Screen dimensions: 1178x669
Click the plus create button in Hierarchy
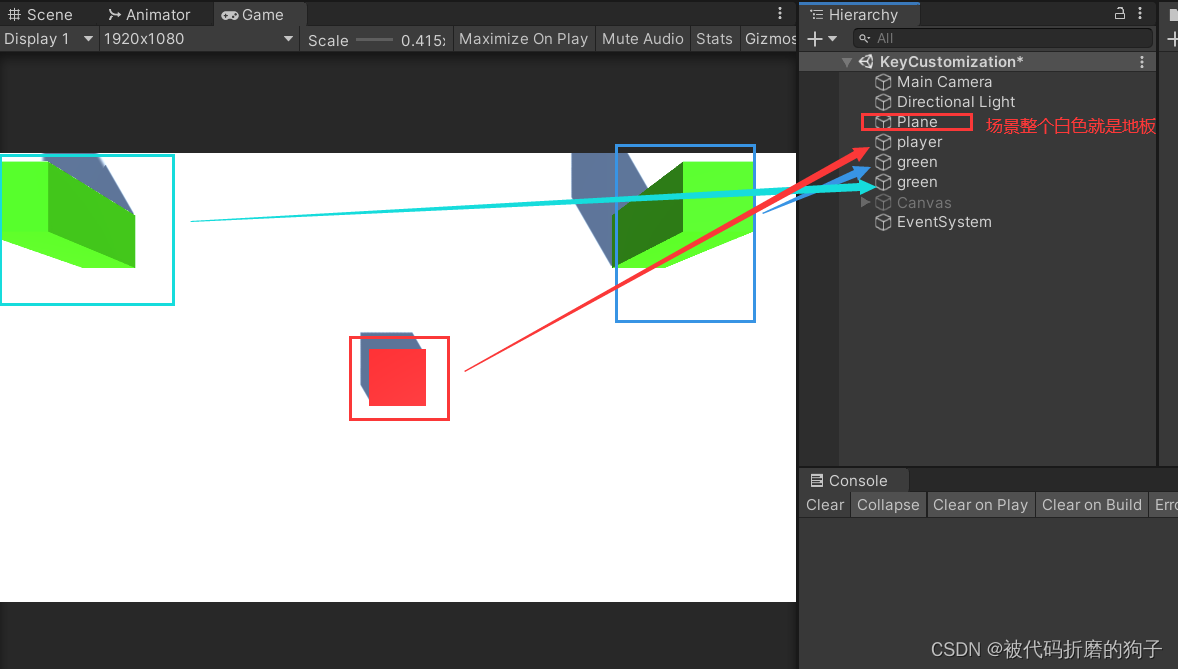(x=814, y=38)
